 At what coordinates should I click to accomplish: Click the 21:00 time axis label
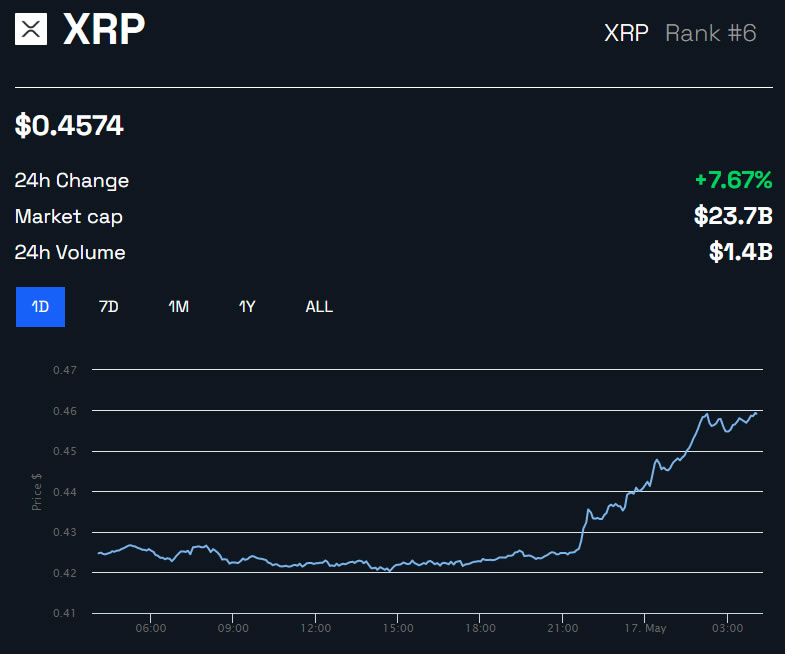tap(562, 628)
